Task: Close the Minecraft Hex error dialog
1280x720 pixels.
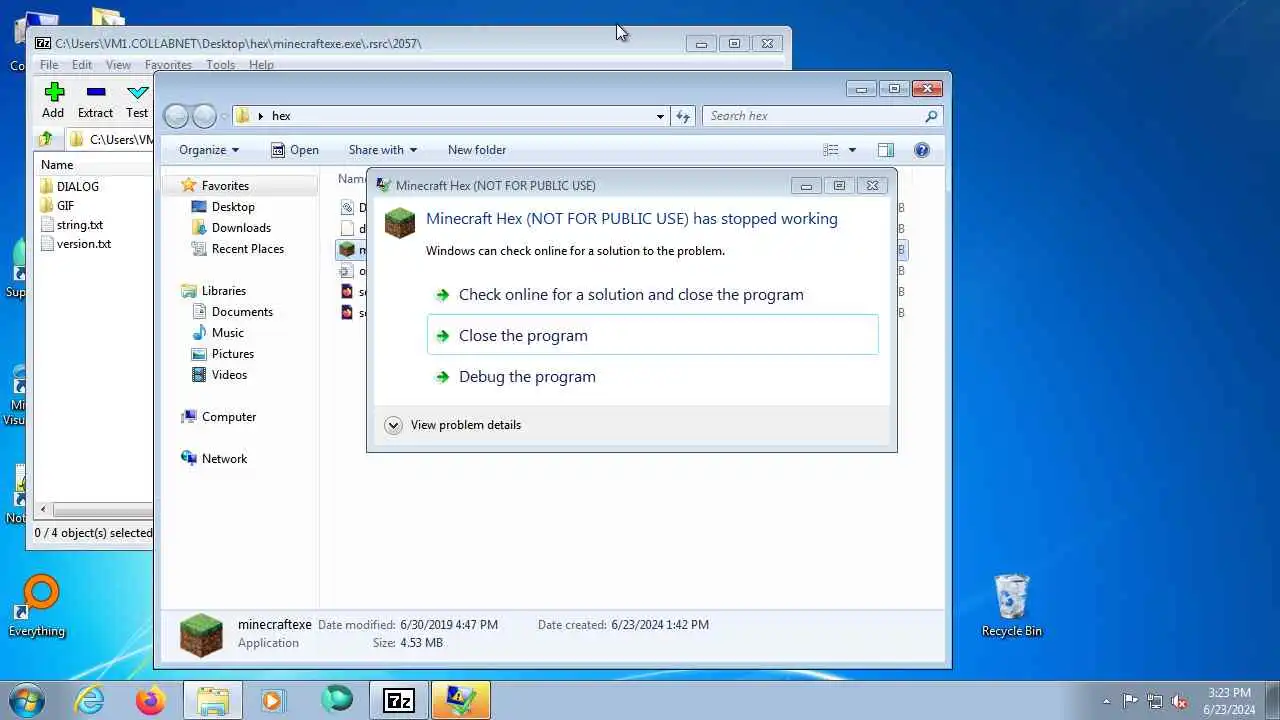Action: 872,185
